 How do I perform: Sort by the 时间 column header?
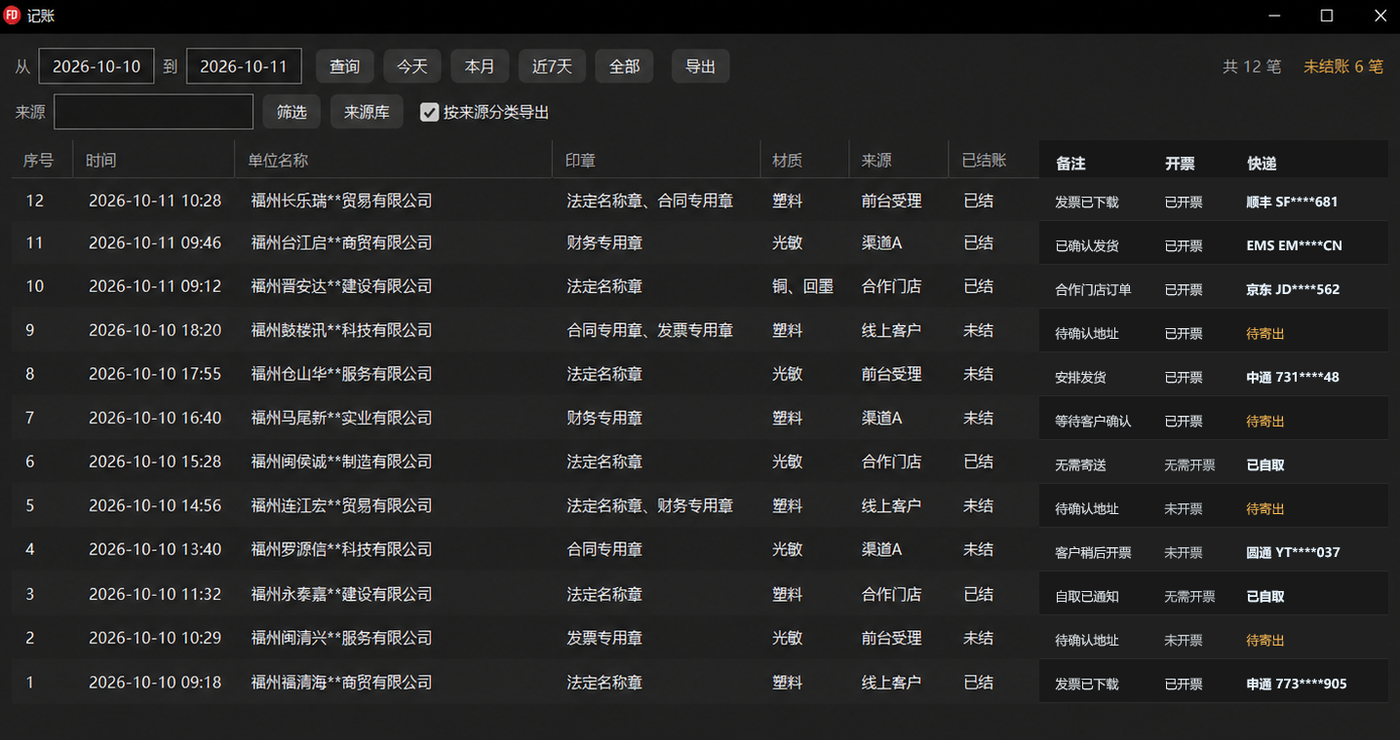[101, 160]
